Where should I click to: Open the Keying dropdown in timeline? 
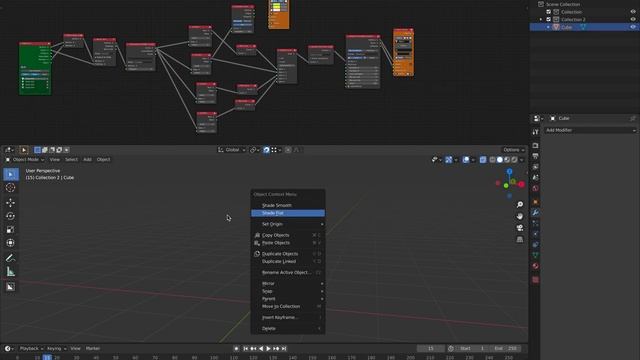[x=56, y=349]
